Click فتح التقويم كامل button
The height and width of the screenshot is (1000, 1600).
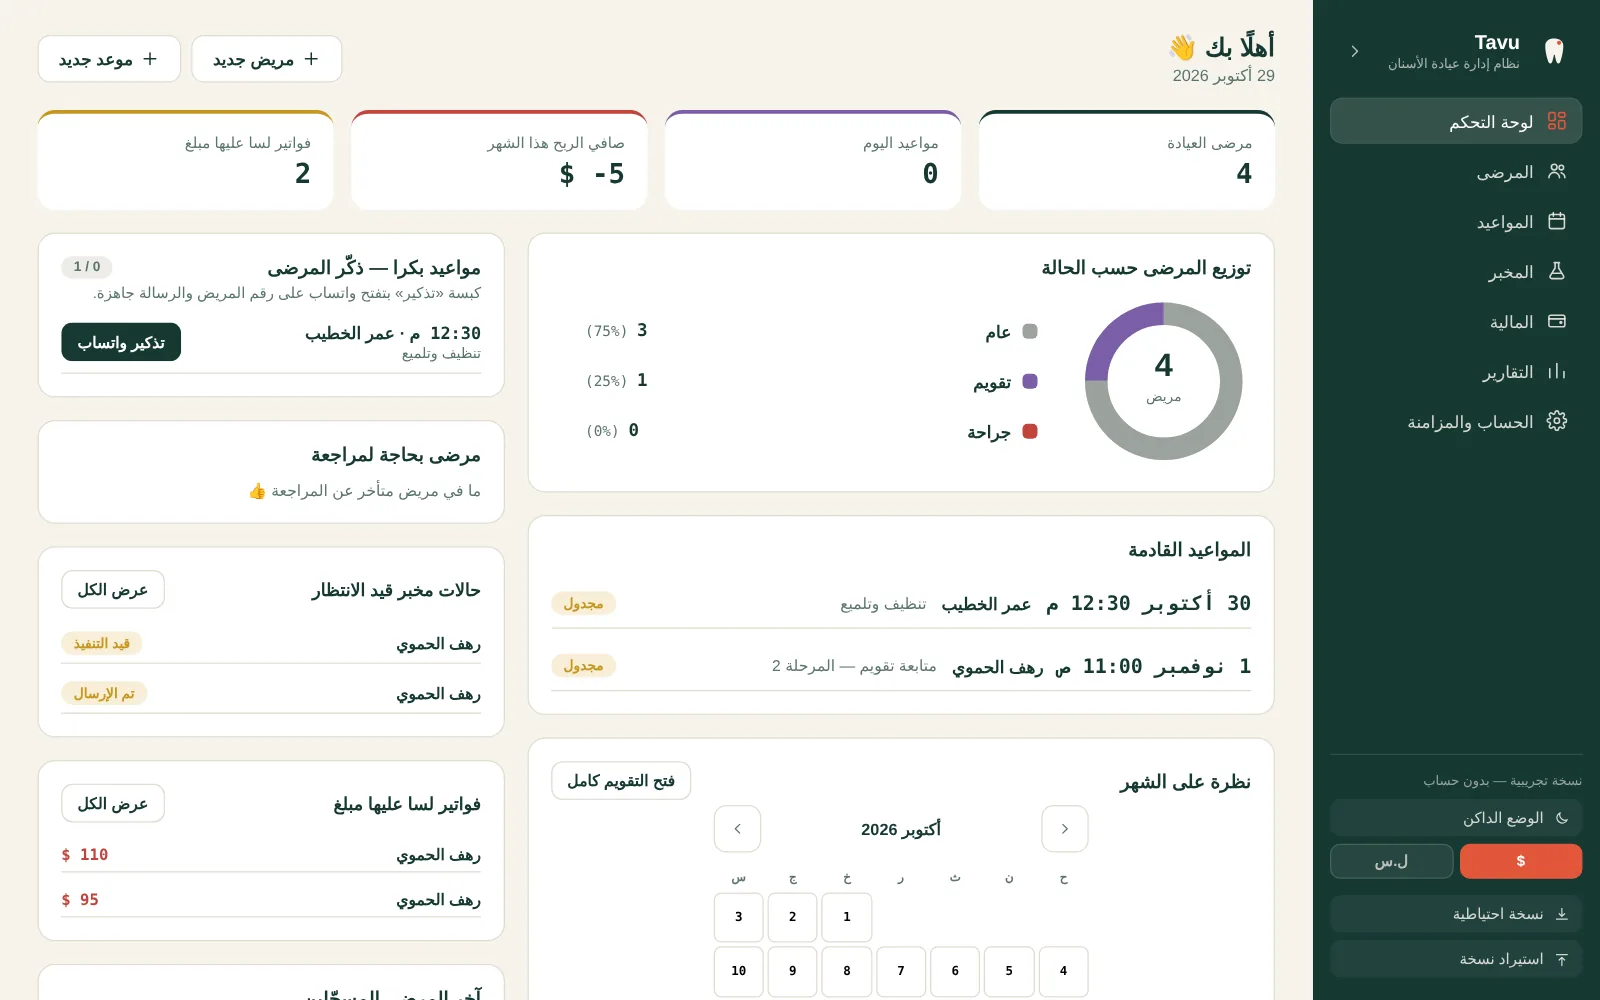click(621, 781)
